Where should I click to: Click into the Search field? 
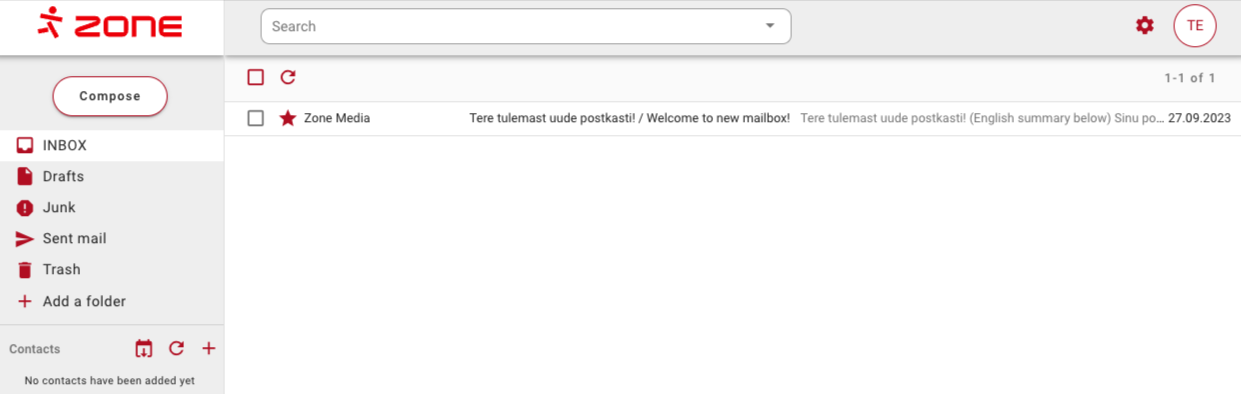coord(510,26)
